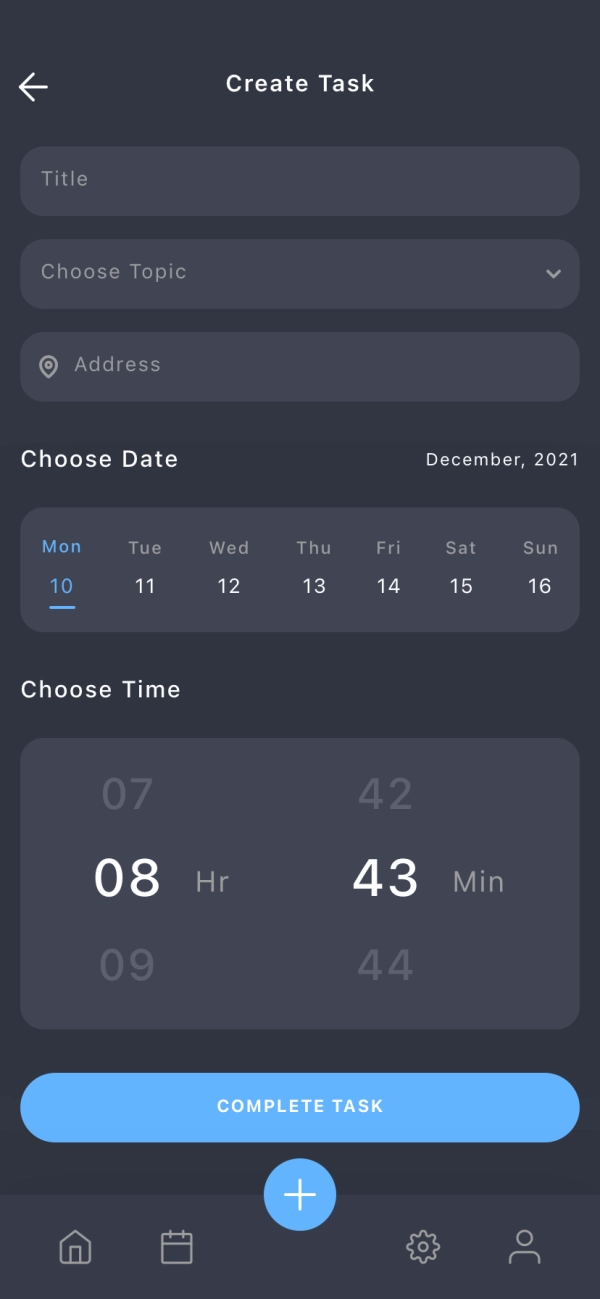Click the location pin icon in Address field
This screenshot has width=600, height=1299.
point(47,365)
